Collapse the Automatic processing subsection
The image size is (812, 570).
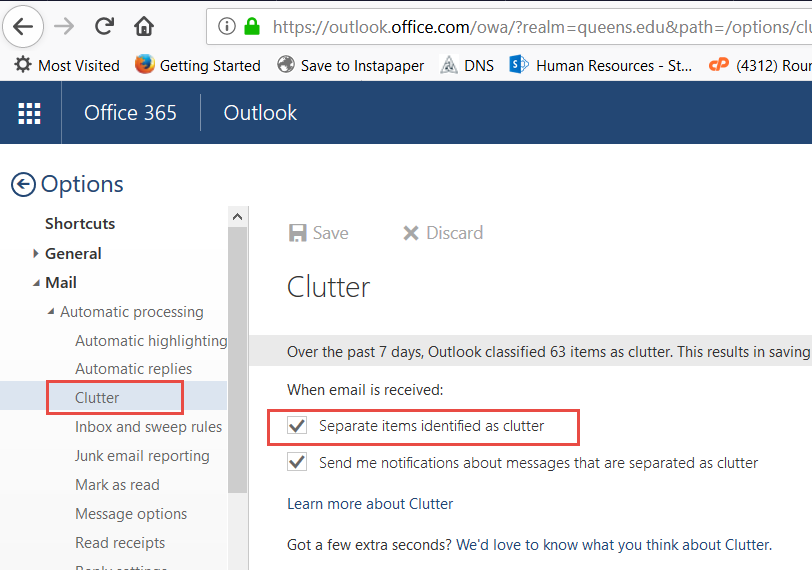pos(51,312)
